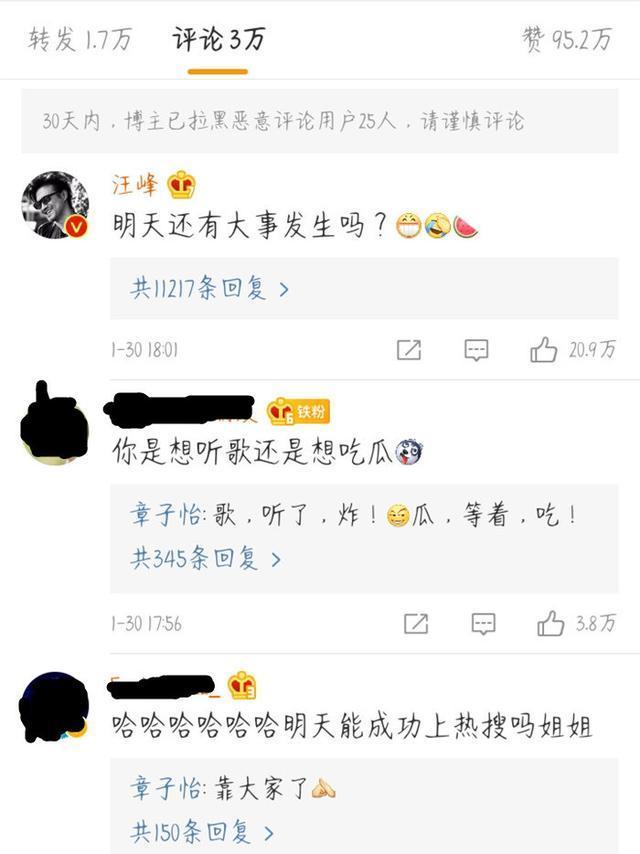Switch to the 转发 1.7万 tab

tap(80, 39)
